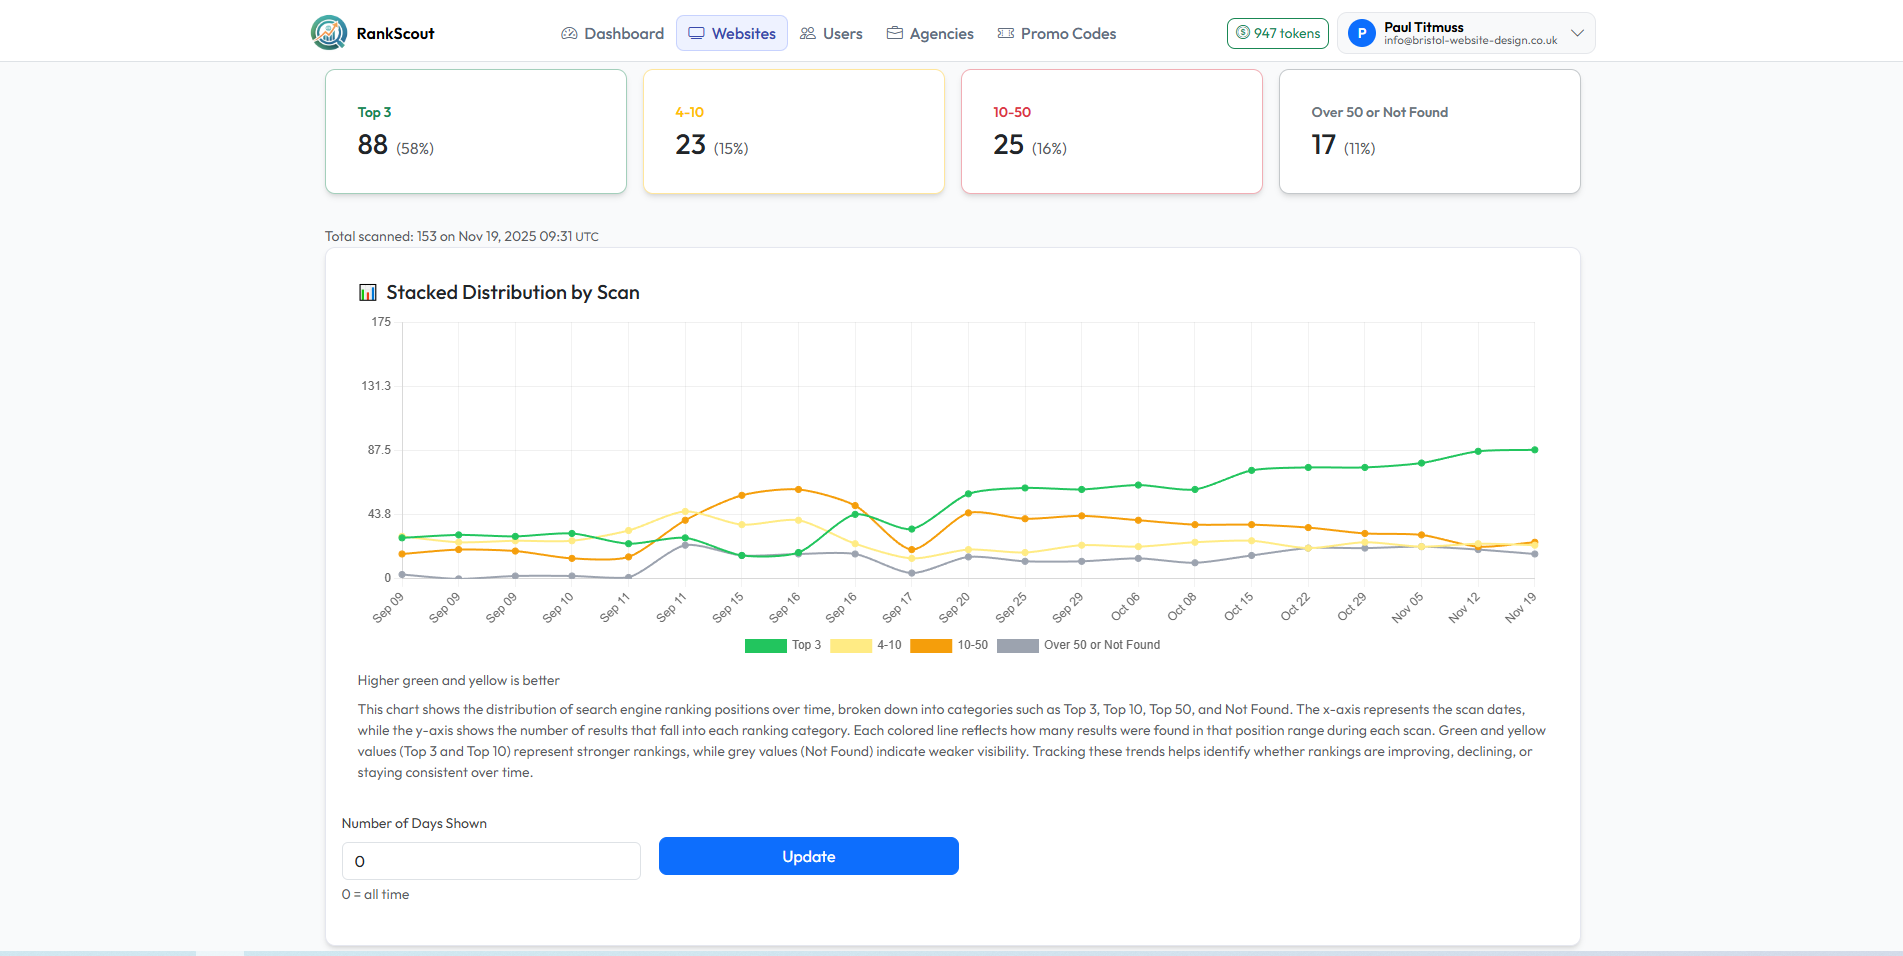The width and height of the screenshot is (1903, 956).
Task: Go to the Promo Codes page
Action: 1068,33
